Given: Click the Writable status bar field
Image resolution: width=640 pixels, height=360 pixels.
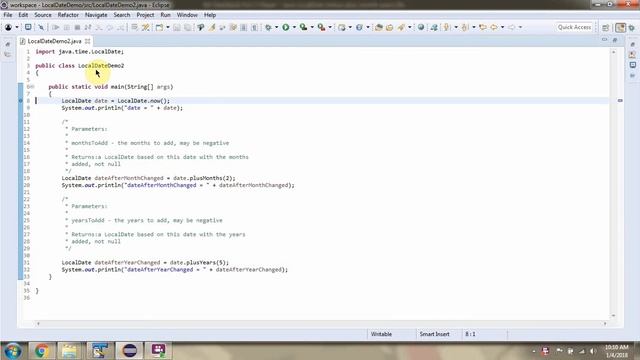Looking at the screenshot, I should click(x=381, y=334).
